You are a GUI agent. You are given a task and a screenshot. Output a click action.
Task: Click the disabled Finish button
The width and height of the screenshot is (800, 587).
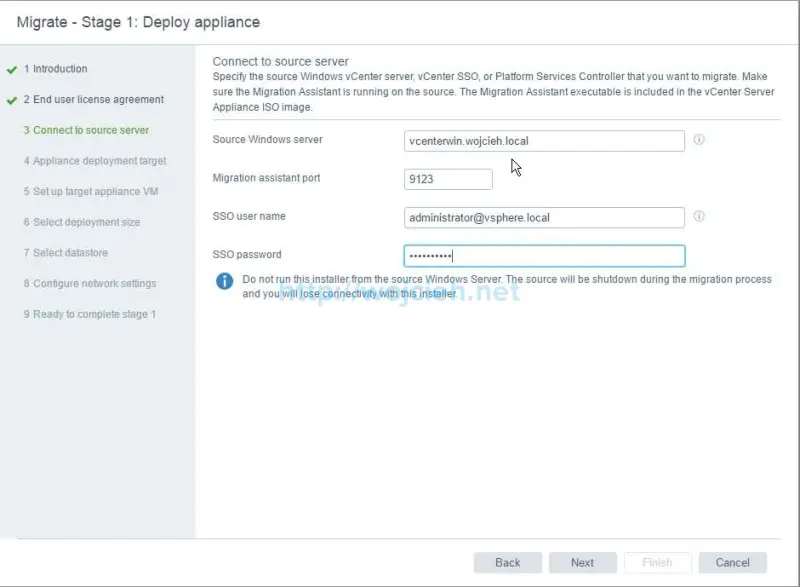[658, 562]
